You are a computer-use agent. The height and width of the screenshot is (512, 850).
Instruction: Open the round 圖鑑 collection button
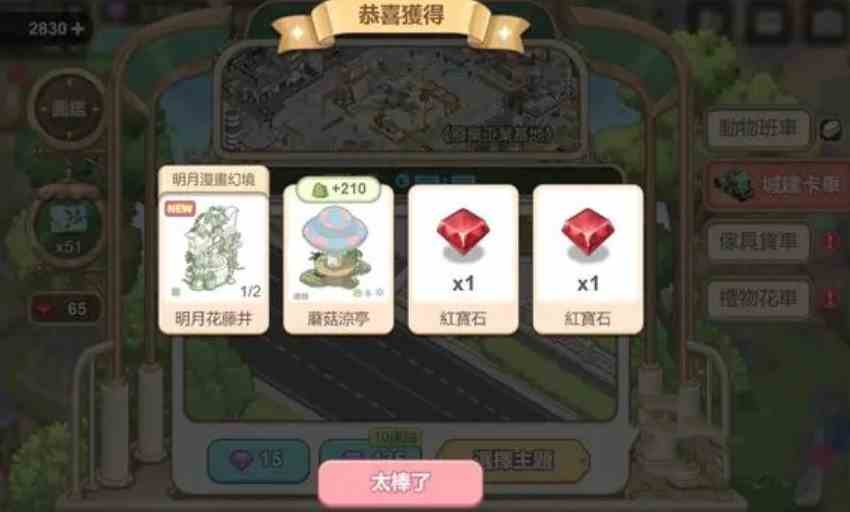click(x=68, y=108)
